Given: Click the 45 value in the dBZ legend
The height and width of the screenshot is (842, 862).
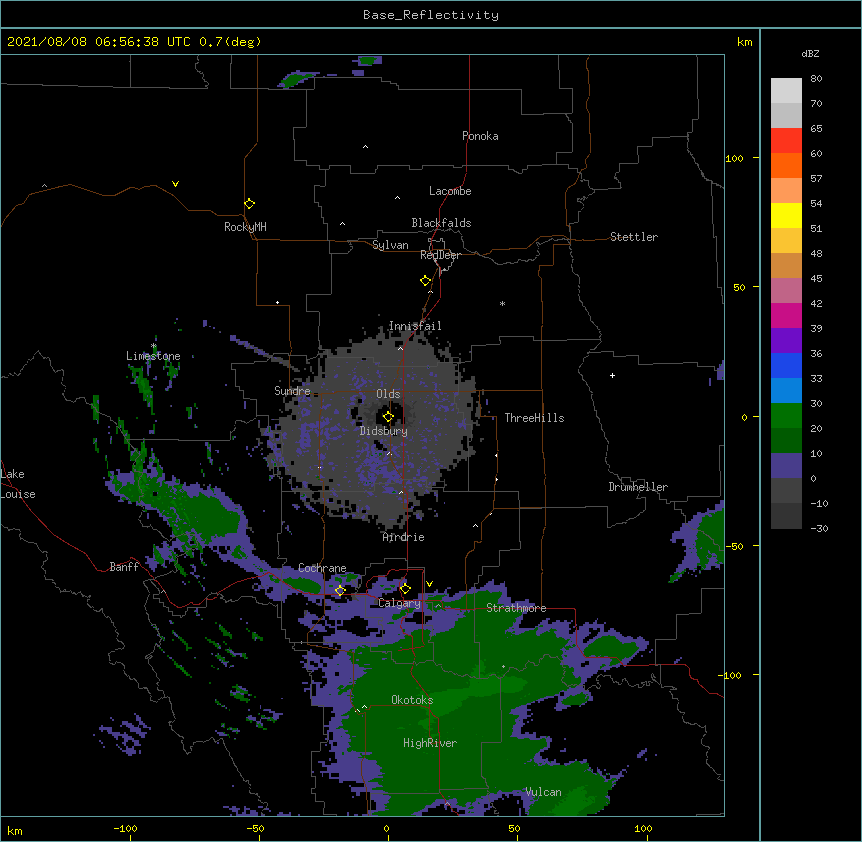Looking at the screenshot, I should pos(816,278).
